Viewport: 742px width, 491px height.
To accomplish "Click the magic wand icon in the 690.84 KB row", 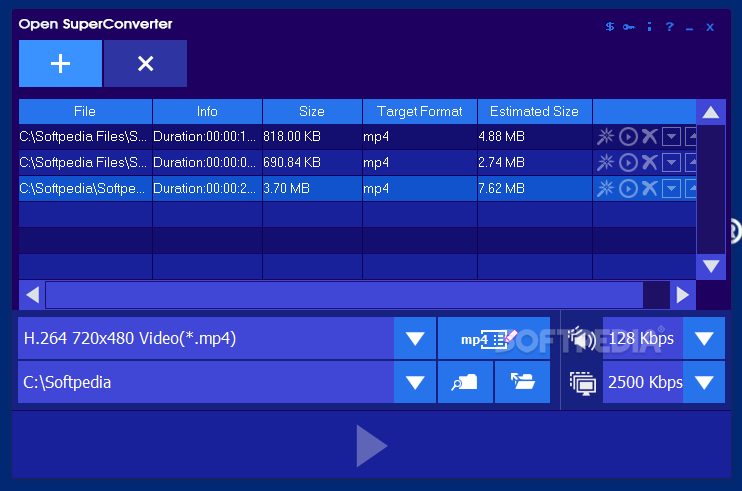I will (605, 163).
